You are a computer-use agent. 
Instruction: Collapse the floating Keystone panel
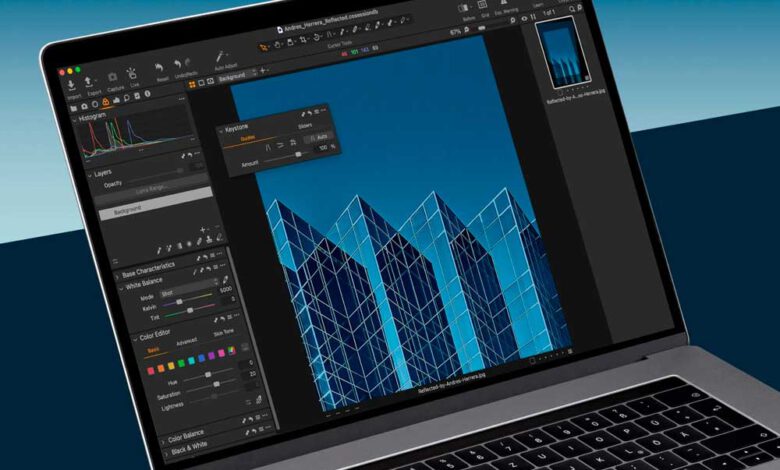pyautogui.click(x=221, y=131)
